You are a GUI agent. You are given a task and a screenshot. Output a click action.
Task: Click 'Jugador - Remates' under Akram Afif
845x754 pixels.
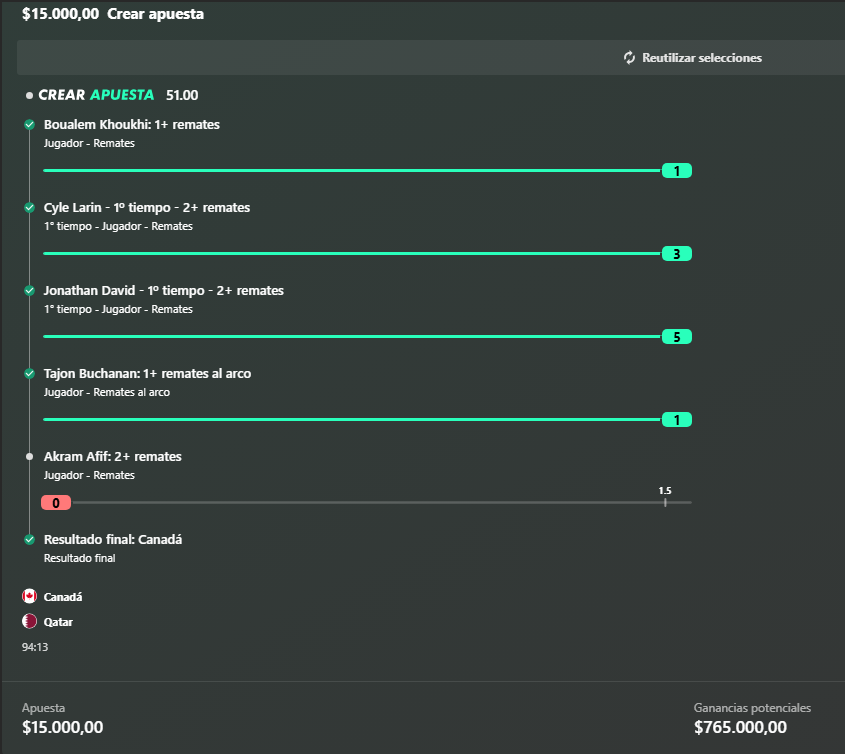[89, 475]
